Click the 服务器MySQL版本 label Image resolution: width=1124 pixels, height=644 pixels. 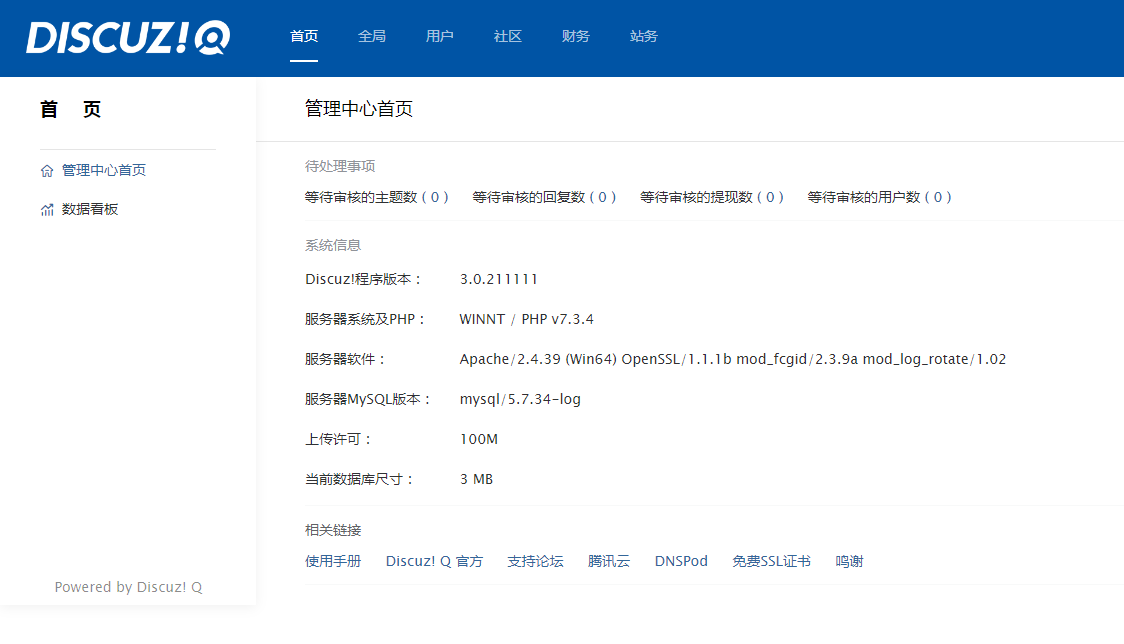pos(368,399)
